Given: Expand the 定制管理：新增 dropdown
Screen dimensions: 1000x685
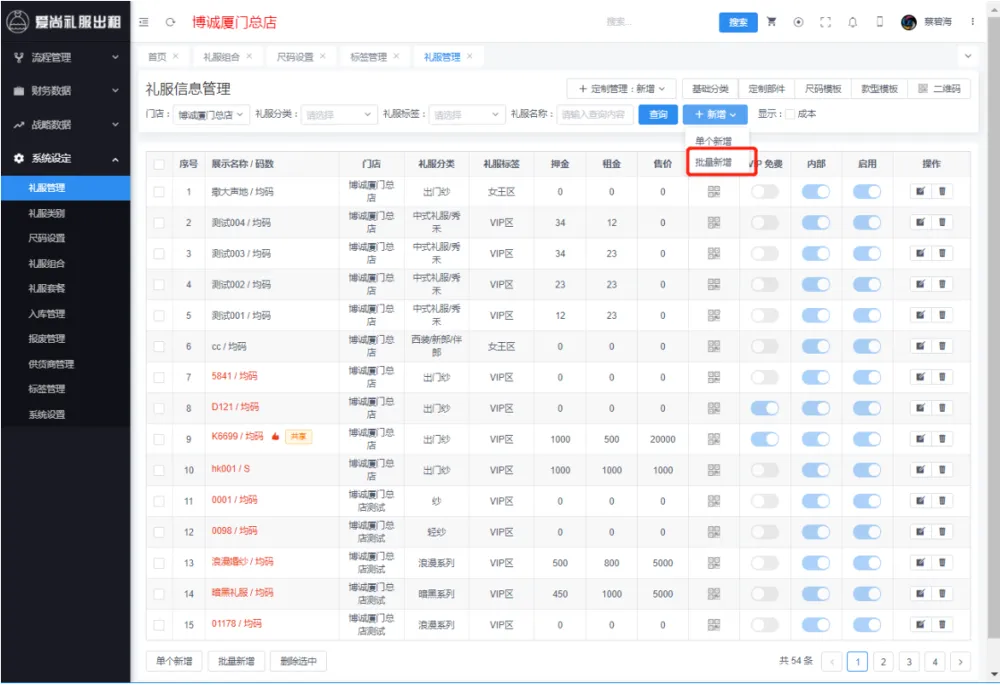Looking at the screenshot, I should click(621, 89).
